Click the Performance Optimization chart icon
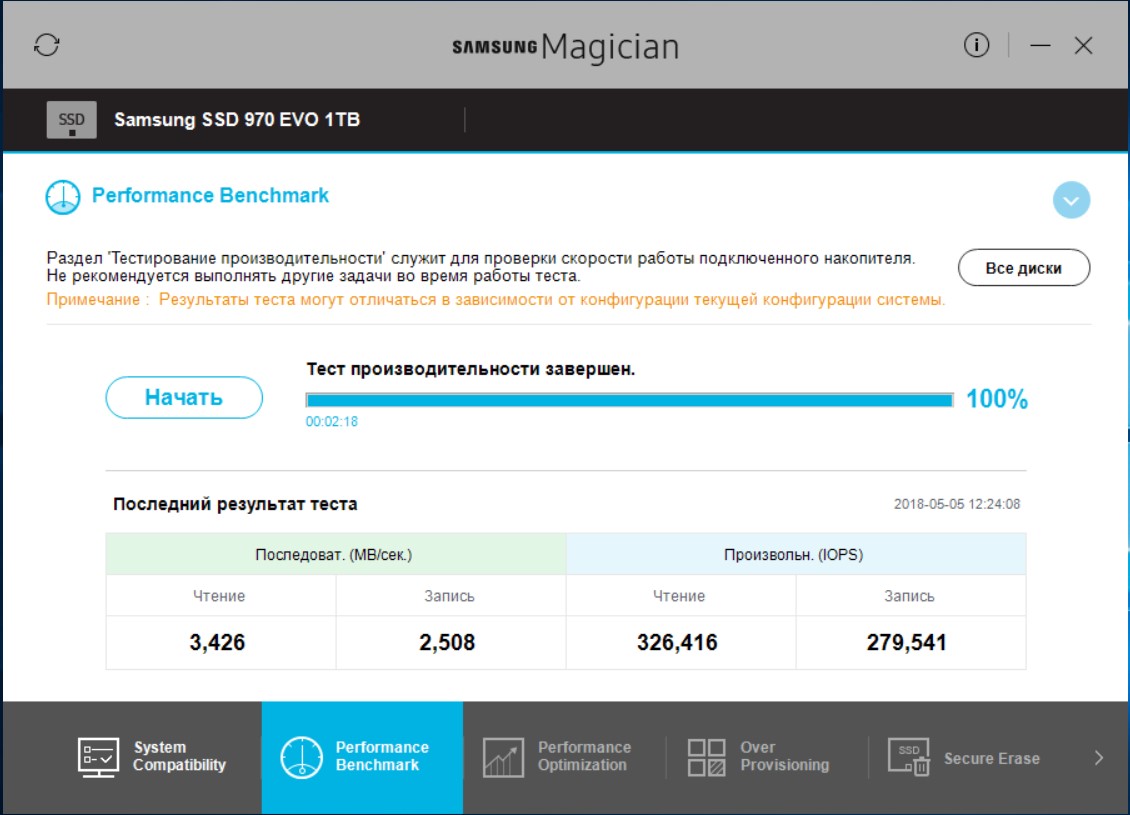 tap(503, 757)
